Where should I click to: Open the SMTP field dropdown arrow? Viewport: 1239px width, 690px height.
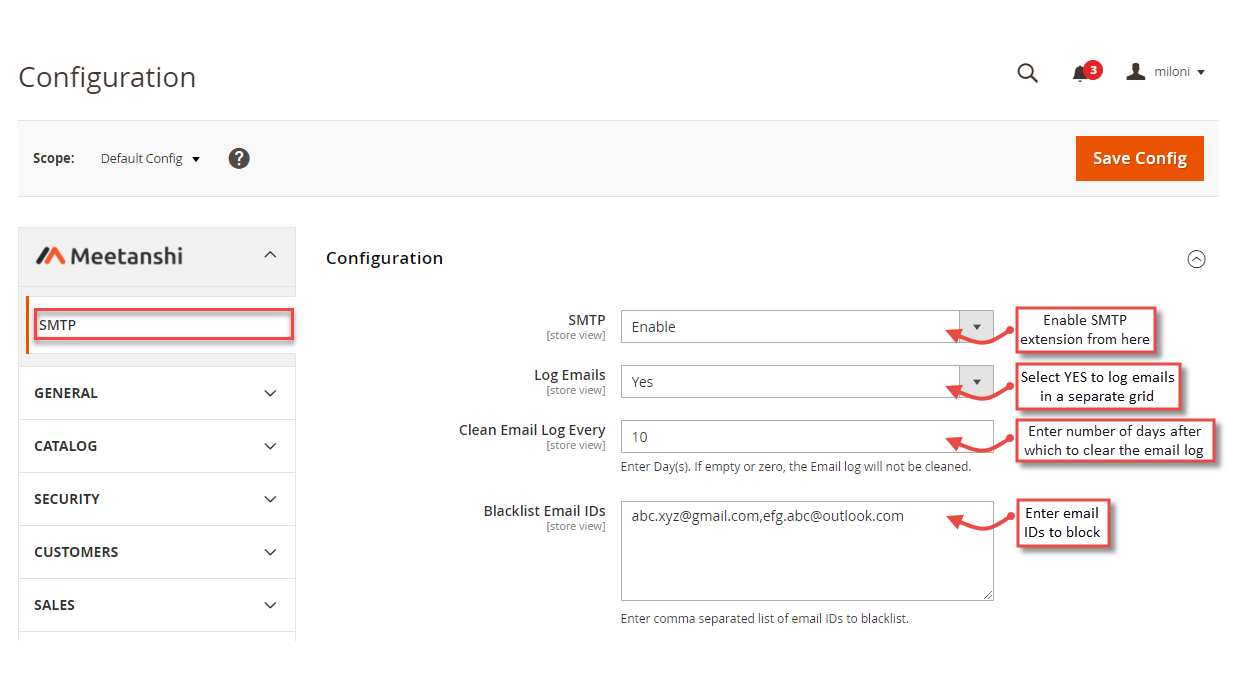coord(977,326)
